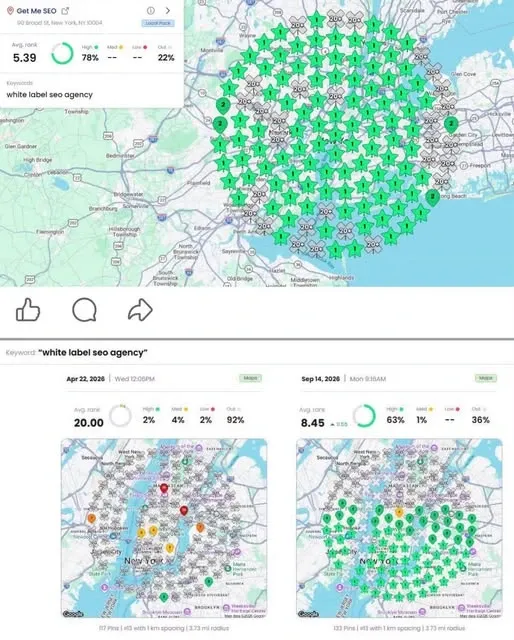Click white label seo agency in the top card
514x640 pixels.
click(49, 95)
